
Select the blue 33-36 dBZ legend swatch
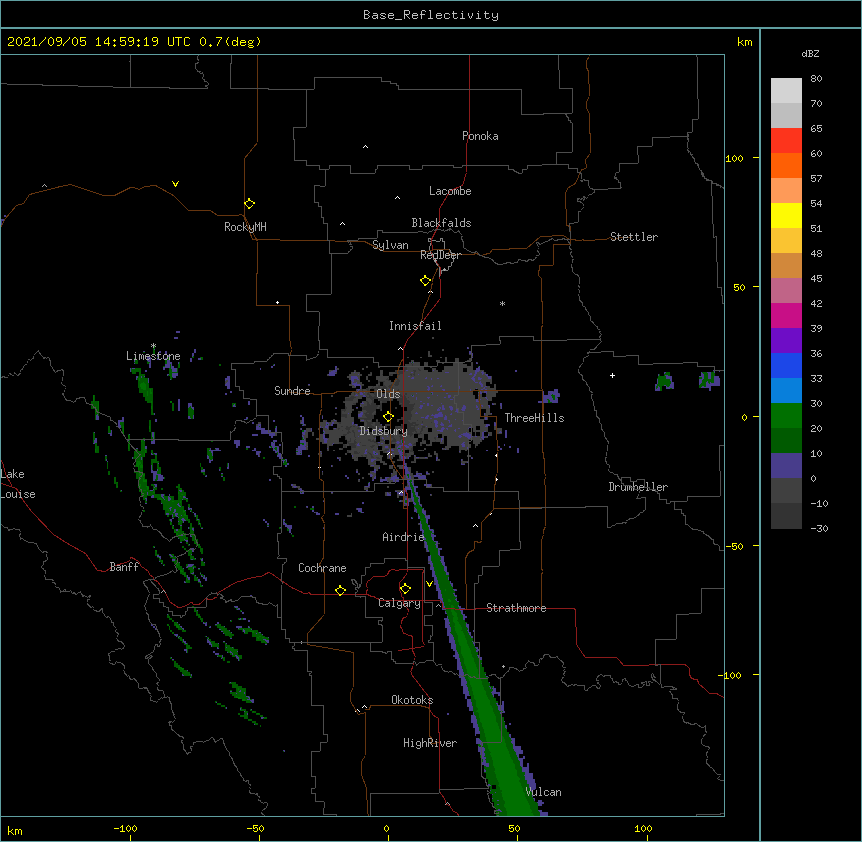click(786, 365)
